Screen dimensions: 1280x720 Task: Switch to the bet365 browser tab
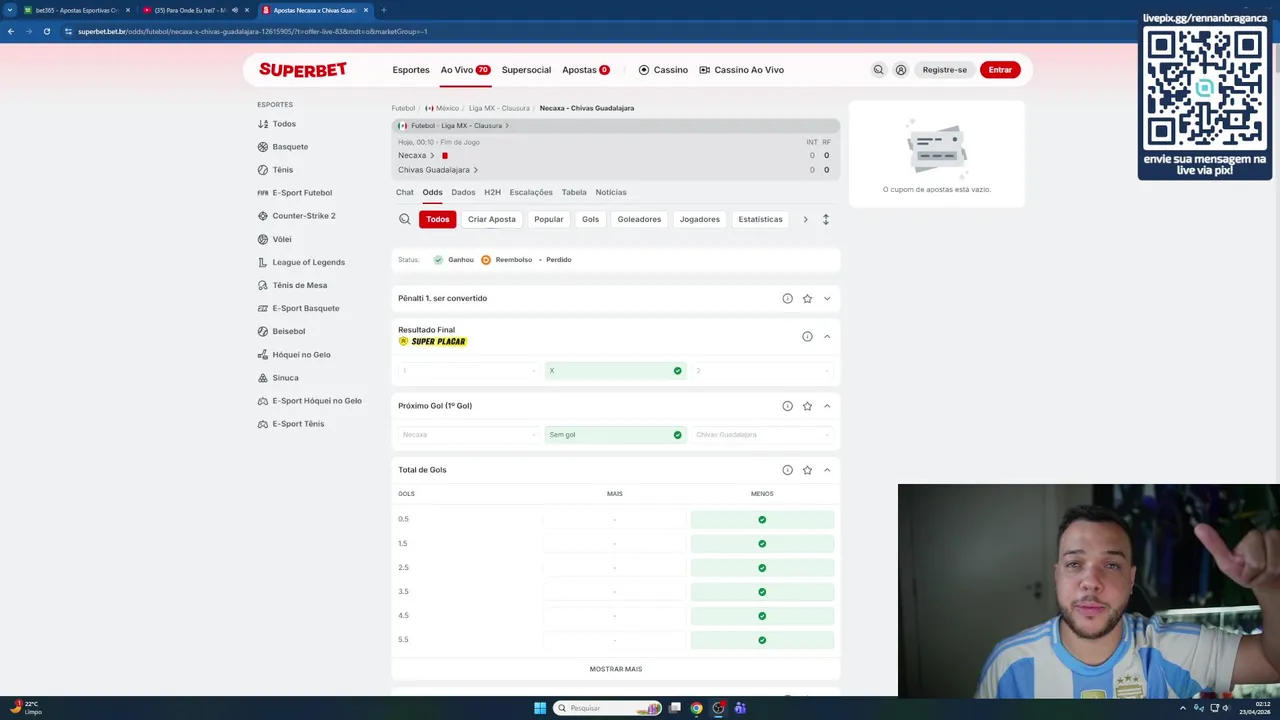[x=76, y=10]
